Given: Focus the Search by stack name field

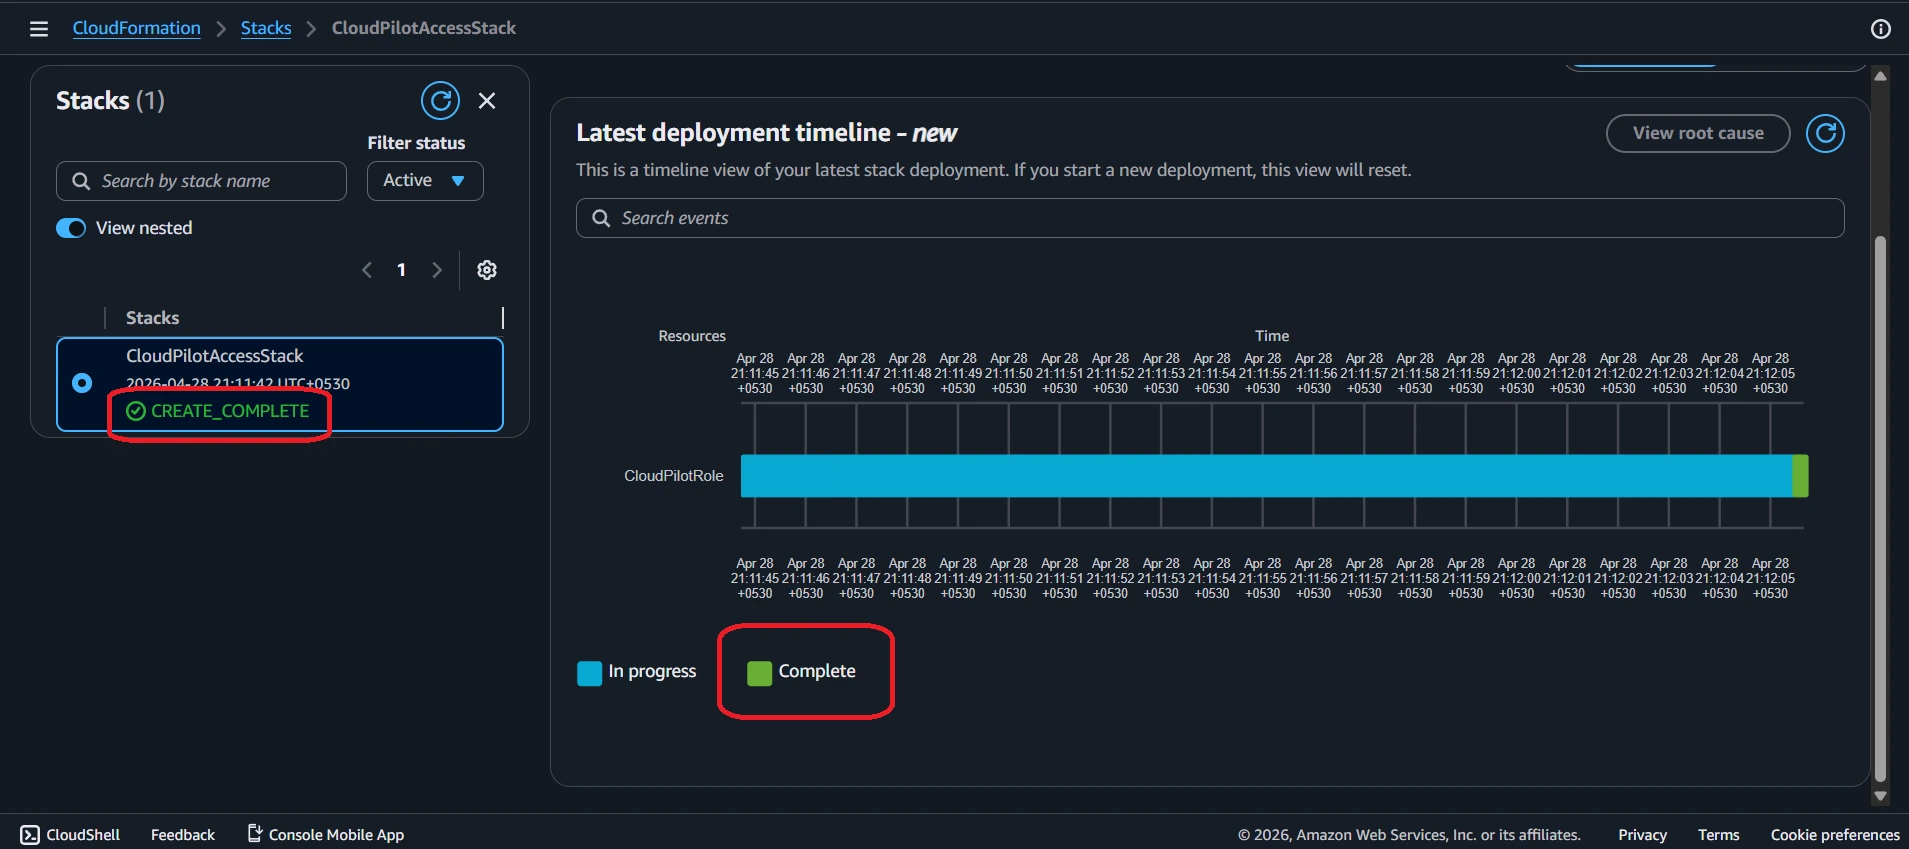Looking at the screenshot, I should (x=201, y=181).
